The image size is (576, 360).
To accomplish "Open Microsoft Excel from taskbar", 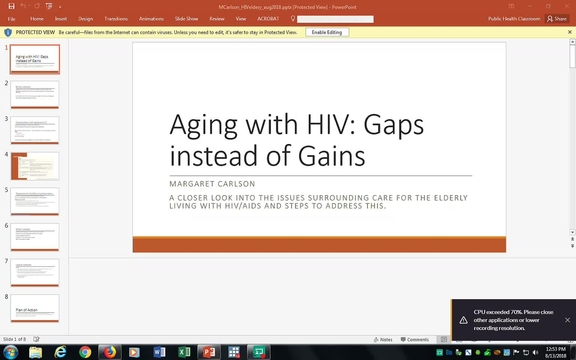I will [x=184, y=352].
